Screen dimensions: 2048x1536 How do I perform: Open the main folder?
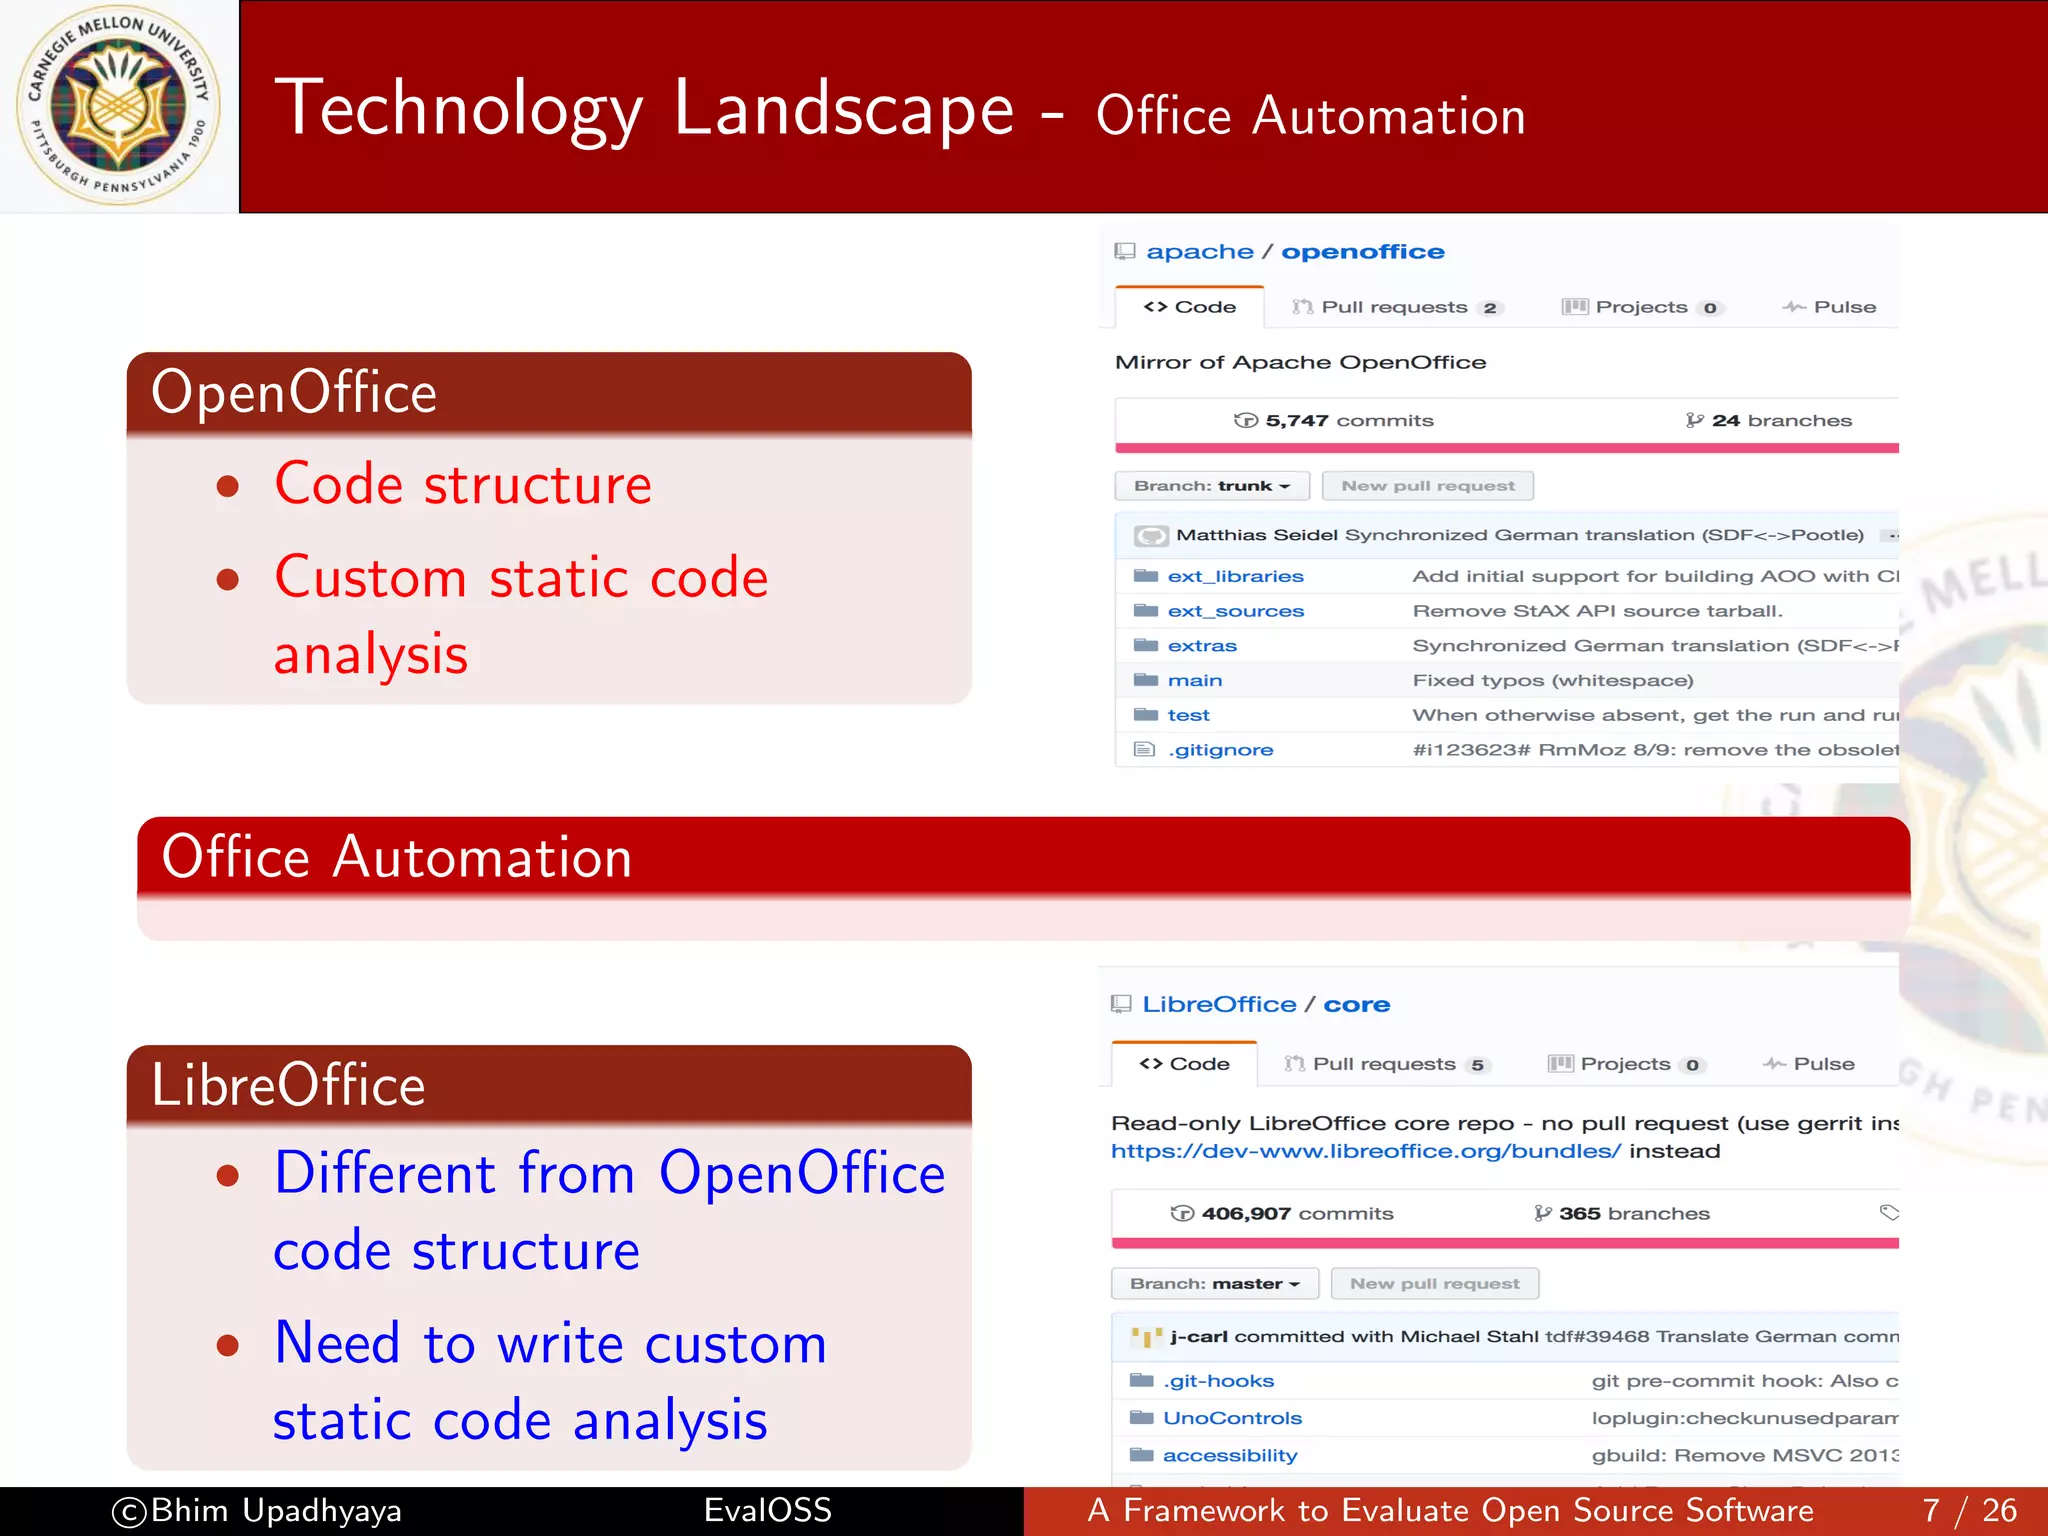tap(1195, 681)
